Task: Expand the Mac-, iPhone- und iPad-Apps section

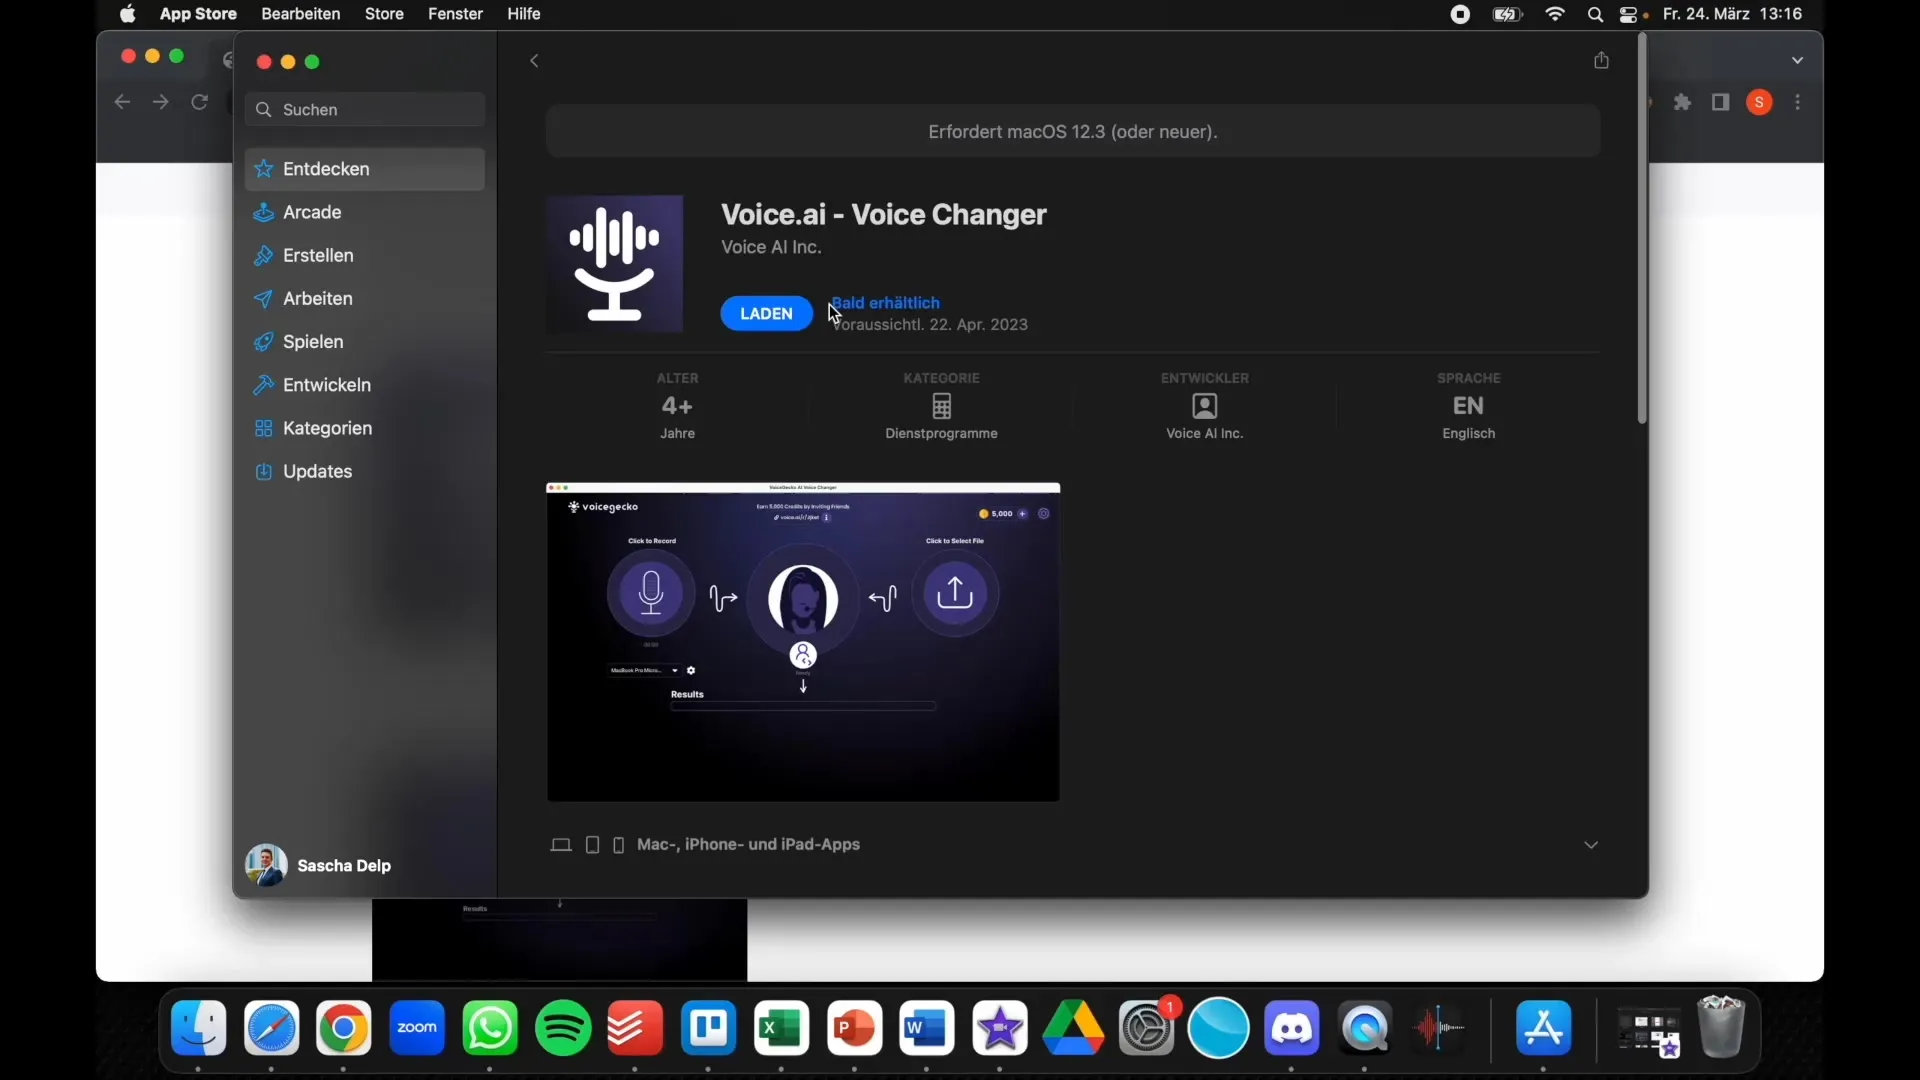Action: [1592, 846]
